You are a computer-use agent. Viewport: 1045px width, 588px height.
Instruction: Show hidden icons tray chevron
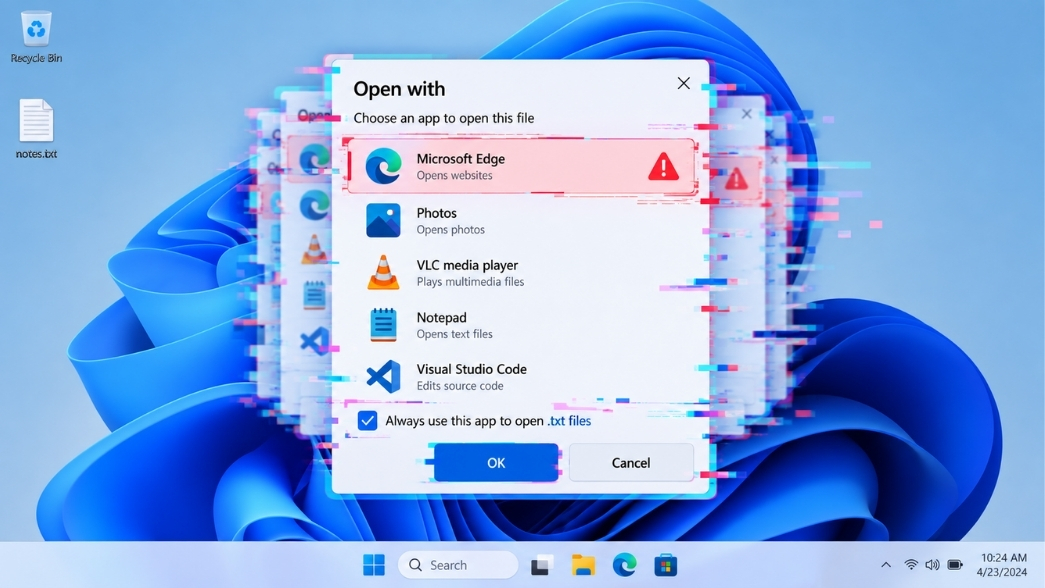(x=886, y=565)
